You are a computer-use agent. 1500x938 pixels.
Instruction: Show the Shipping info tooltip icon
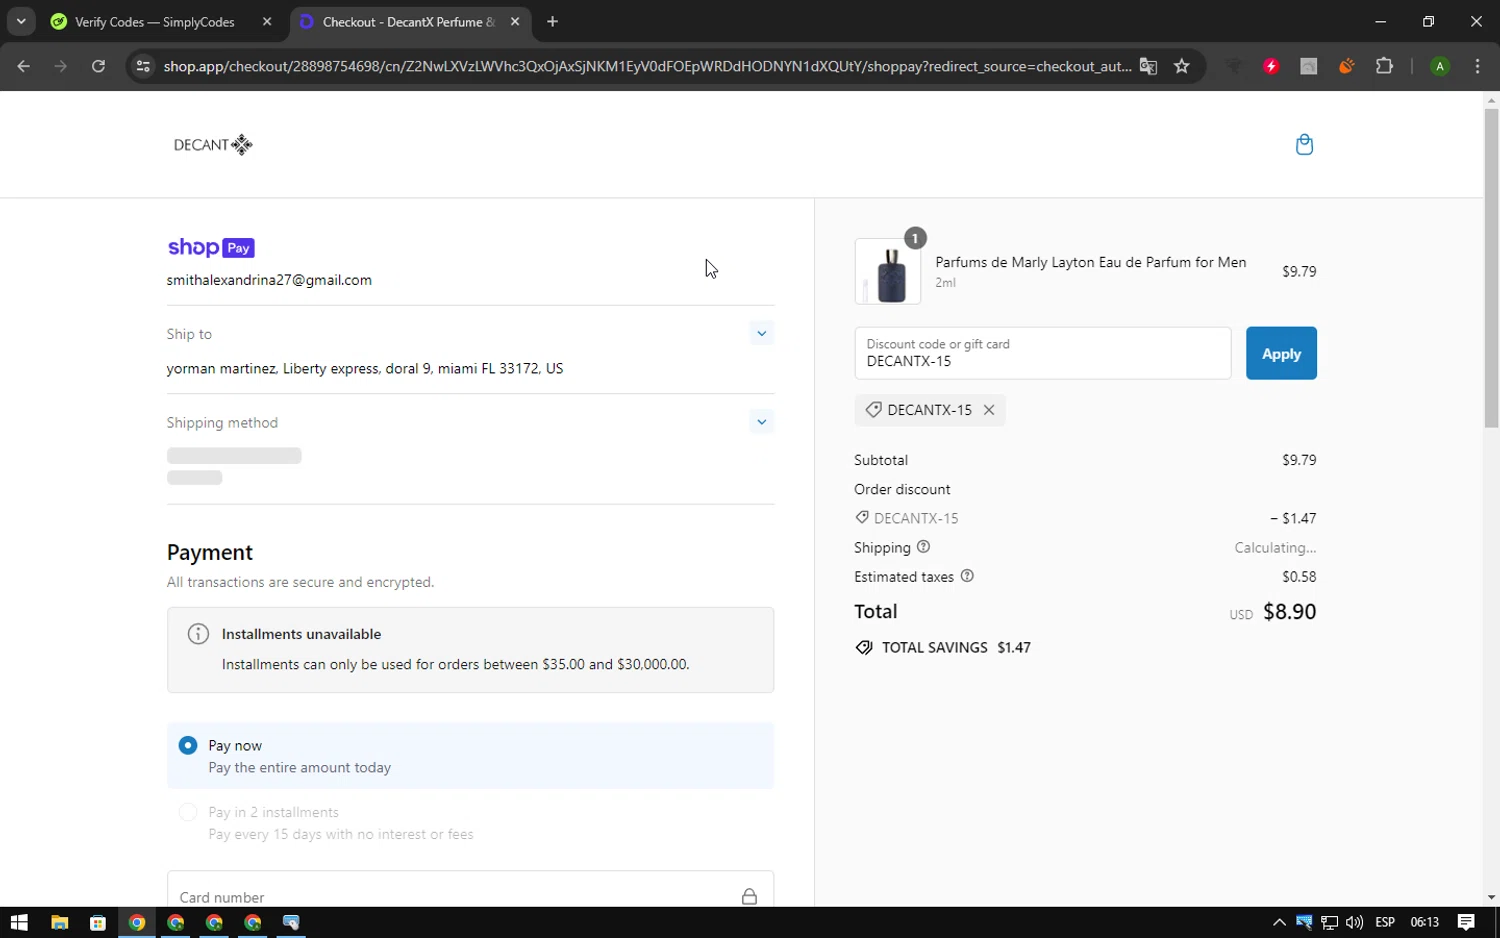[x=923, y=547]
